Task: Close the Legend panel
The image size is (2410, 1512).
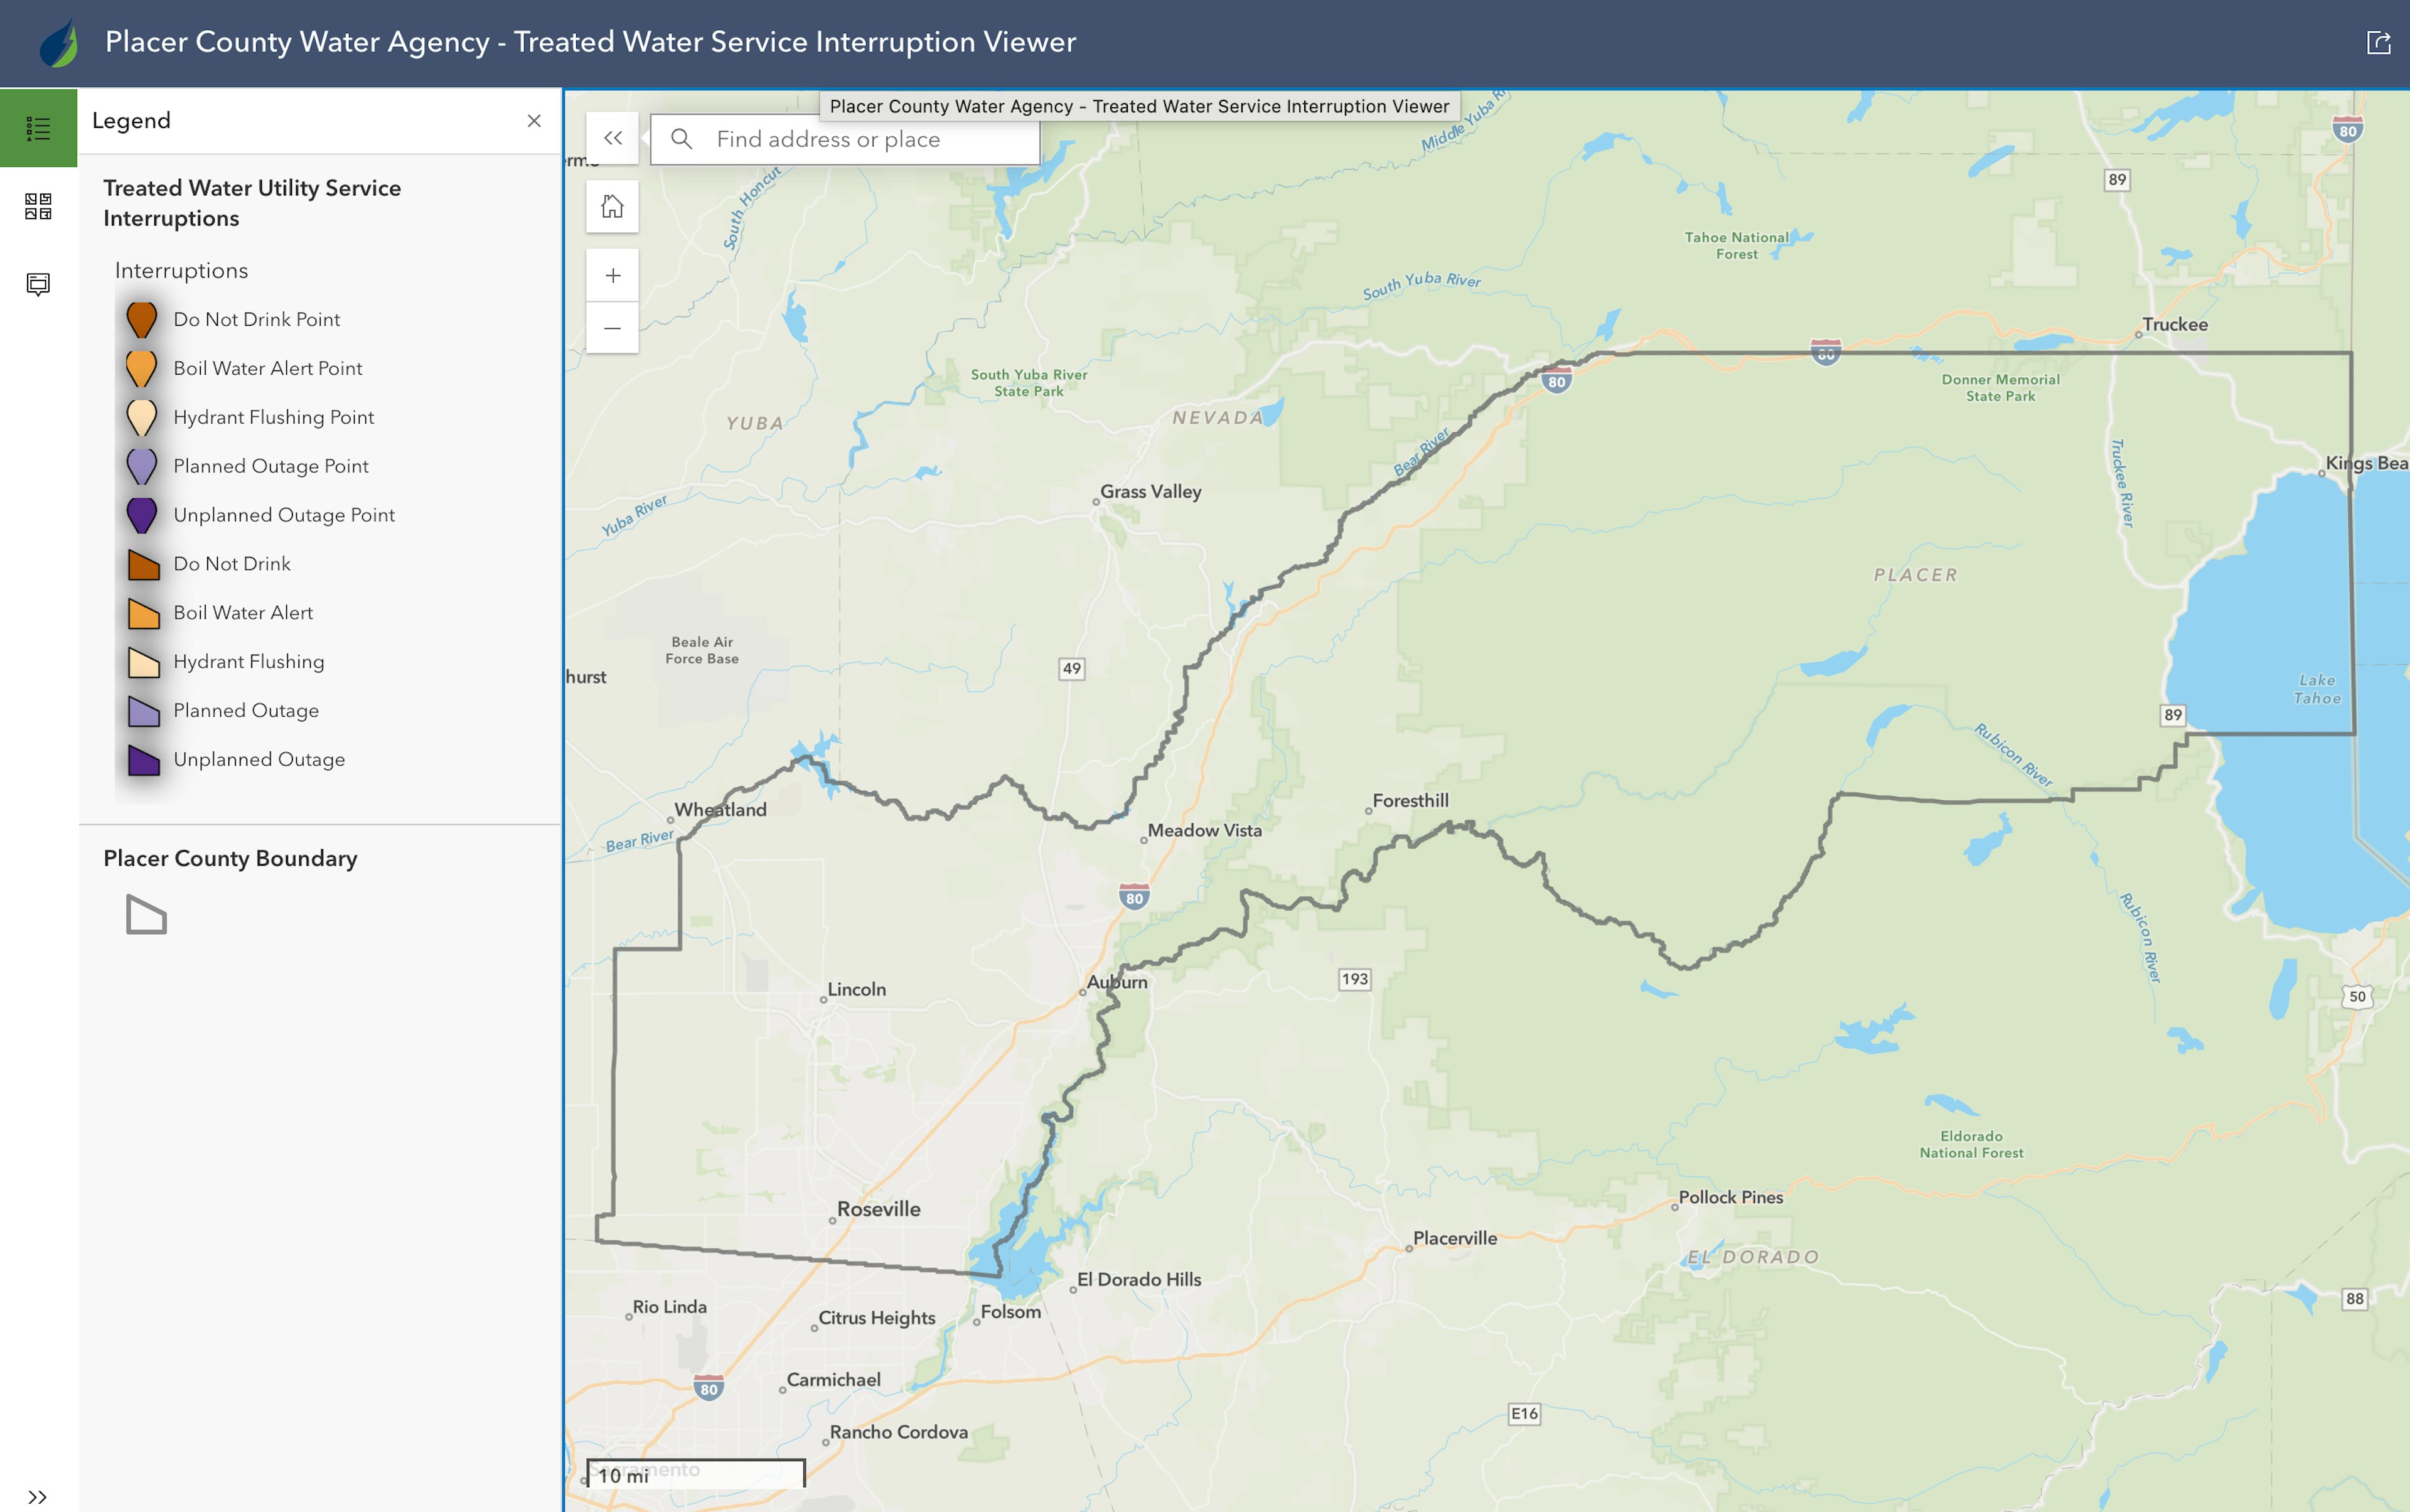Action: (x=535, y=121)
